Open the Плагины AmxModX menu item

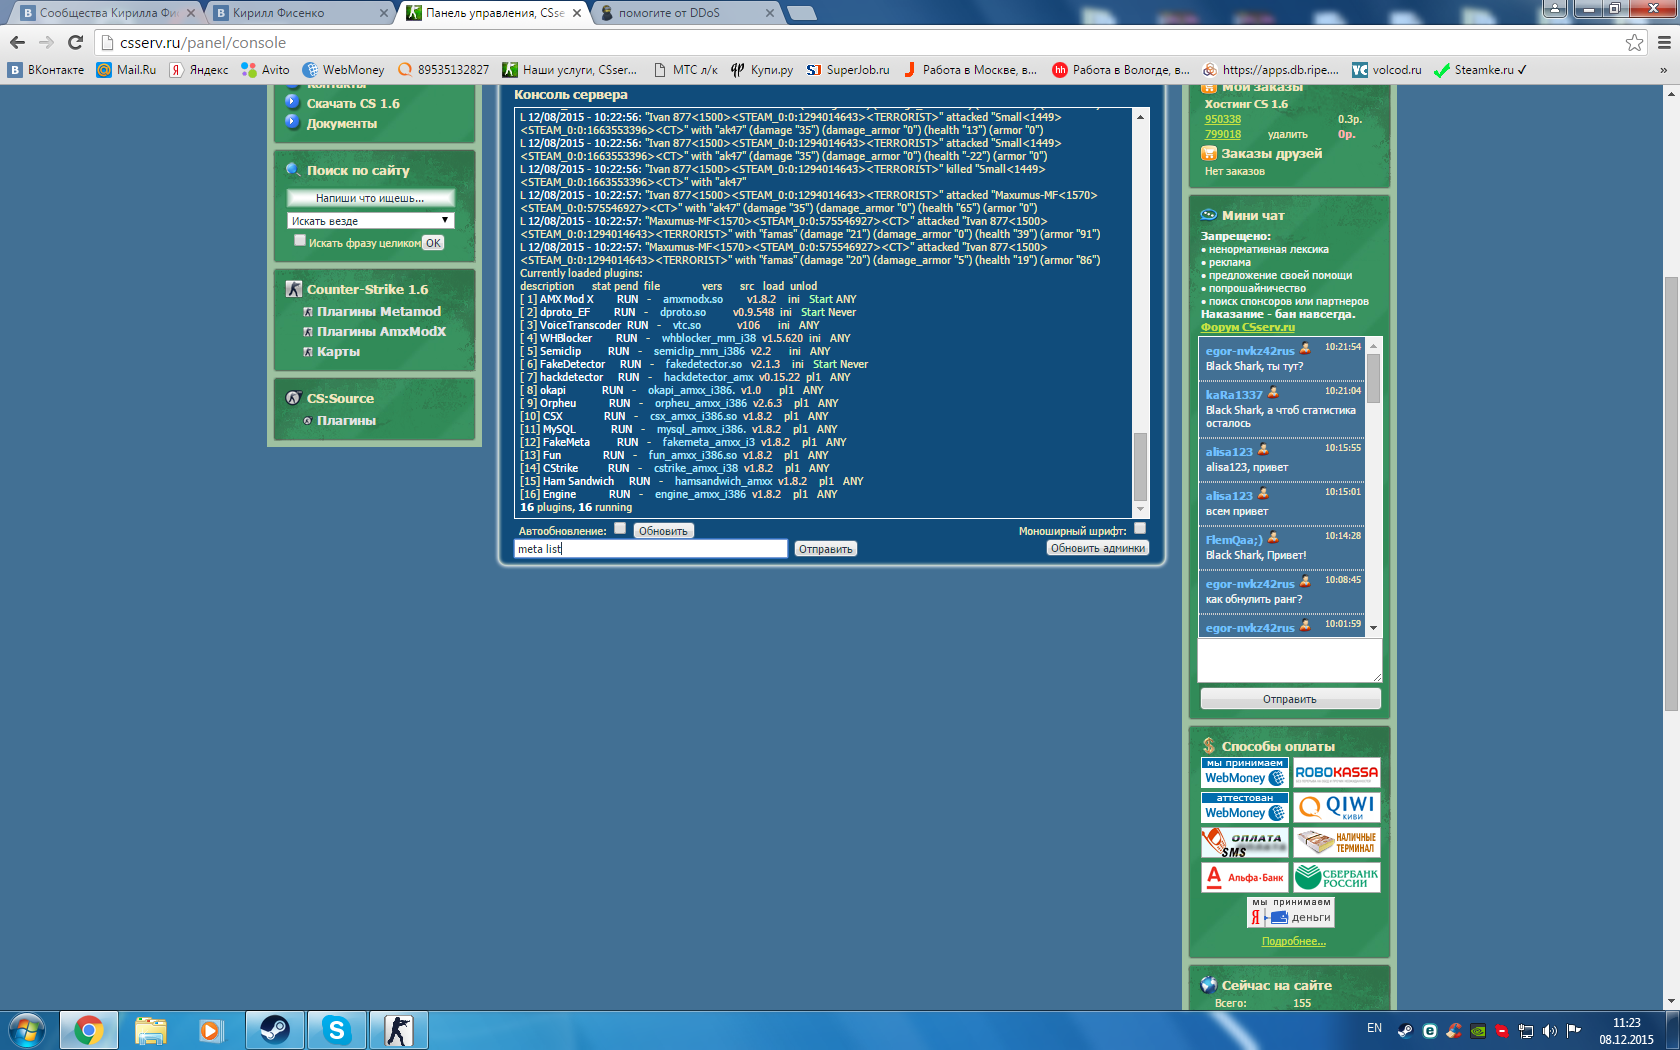coord(381,332)
